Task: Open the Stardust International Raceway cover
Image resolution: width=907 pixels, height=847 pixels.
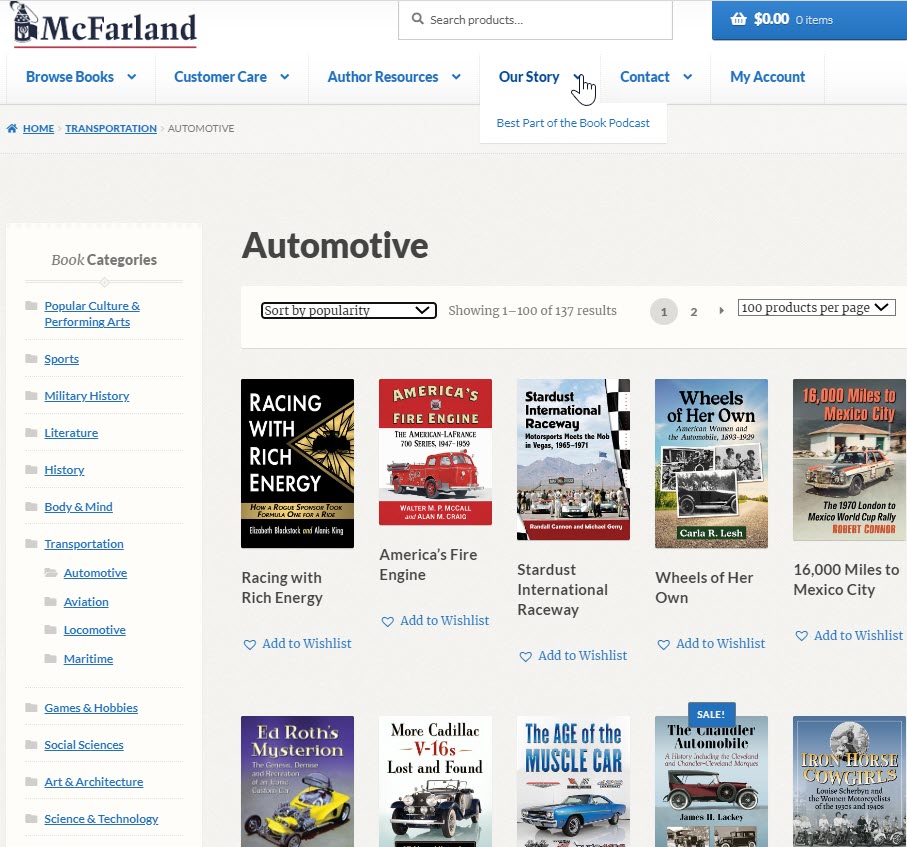Action: point(573,459)
